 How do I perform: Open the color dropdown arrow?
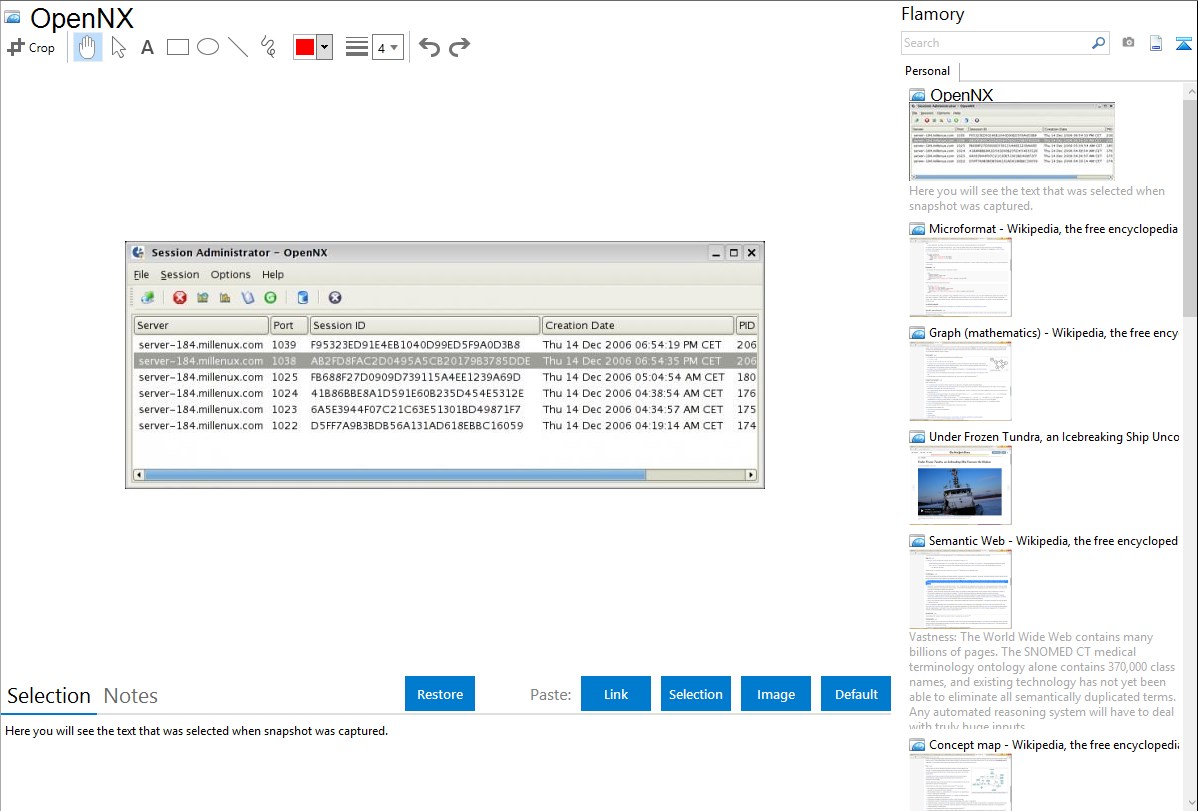(324, 47)
